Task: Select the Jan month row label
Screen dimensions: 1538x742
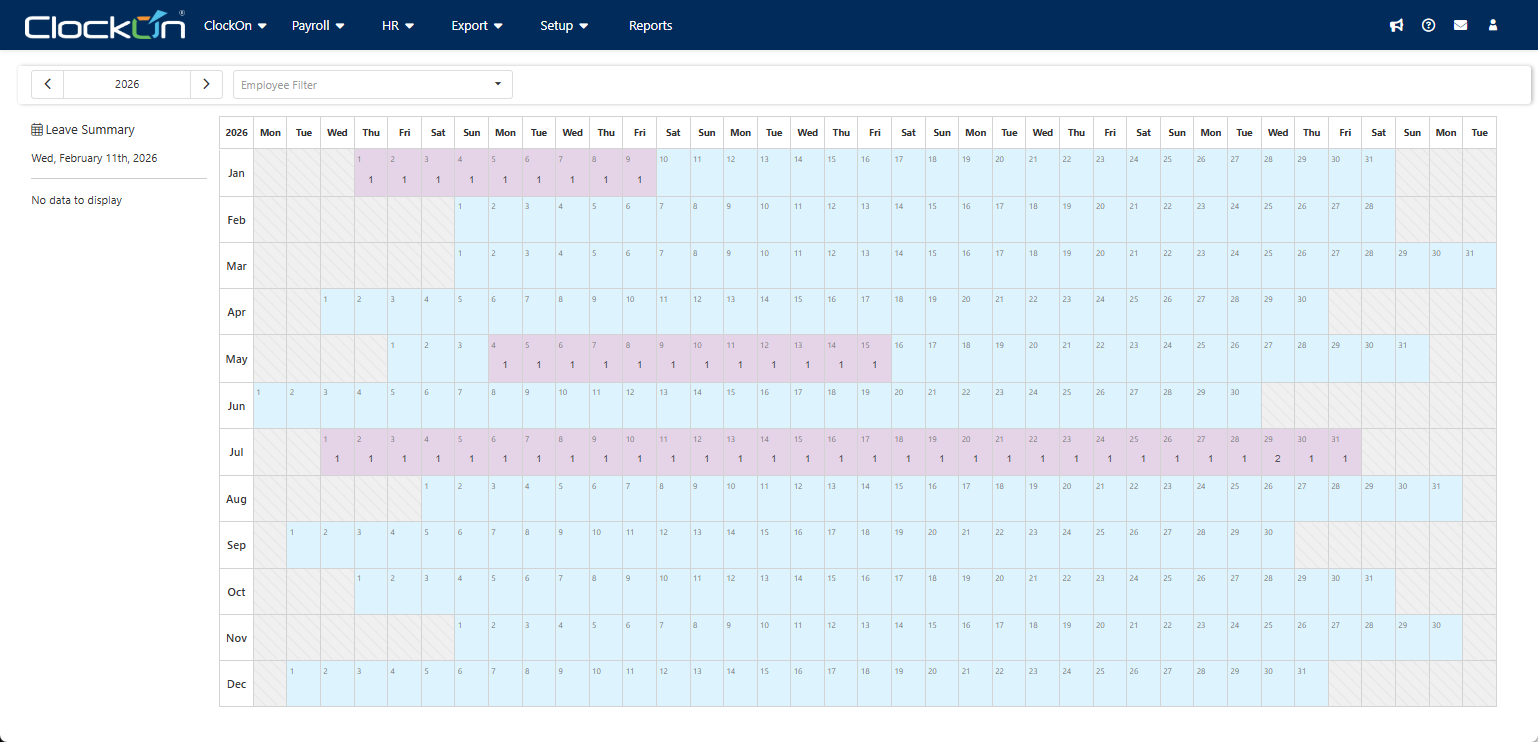Action: pyautogui.click(x=237, y=173)
